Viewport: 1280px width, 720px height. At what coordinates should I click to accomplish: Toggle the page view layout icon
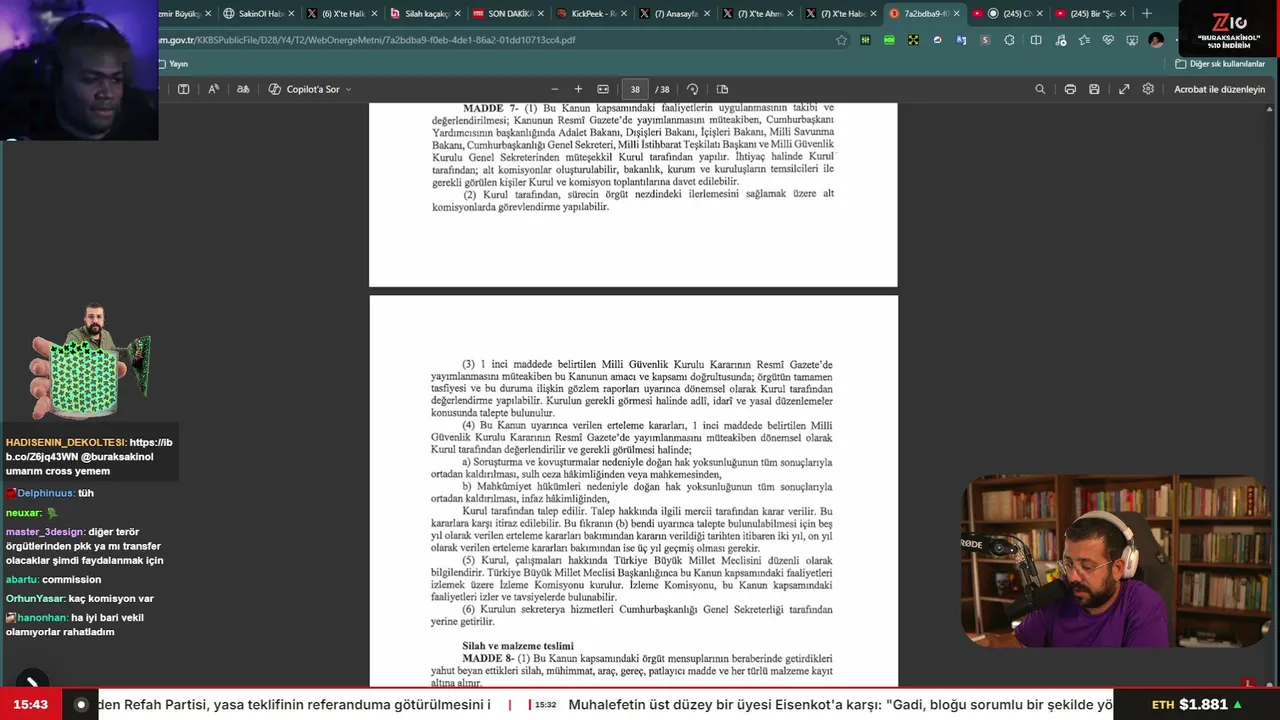pyautogui.click(x=722, y=89)
